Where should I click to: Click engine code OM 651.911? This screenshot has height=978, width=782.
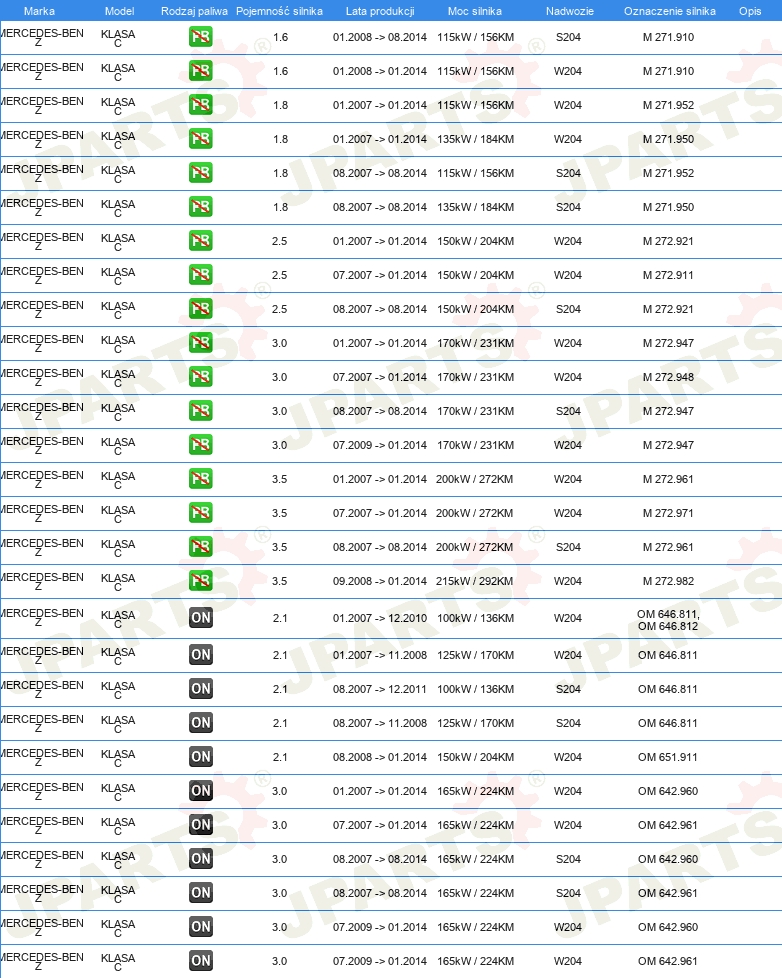(668, 757)
